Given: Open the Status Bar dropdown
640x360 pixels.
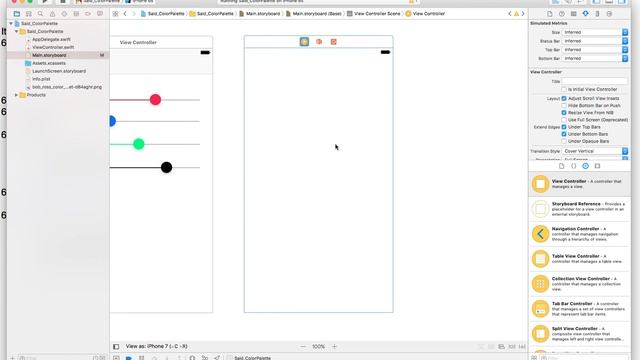Looking at the screenshot, I should (595, 41).
